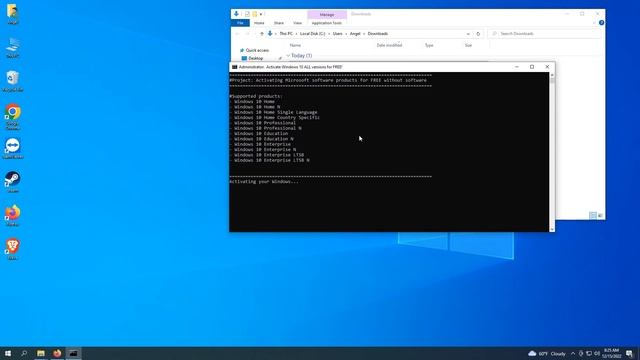Sort files by the Date modified column
640x360 pixels.
[x=389, y=45]
